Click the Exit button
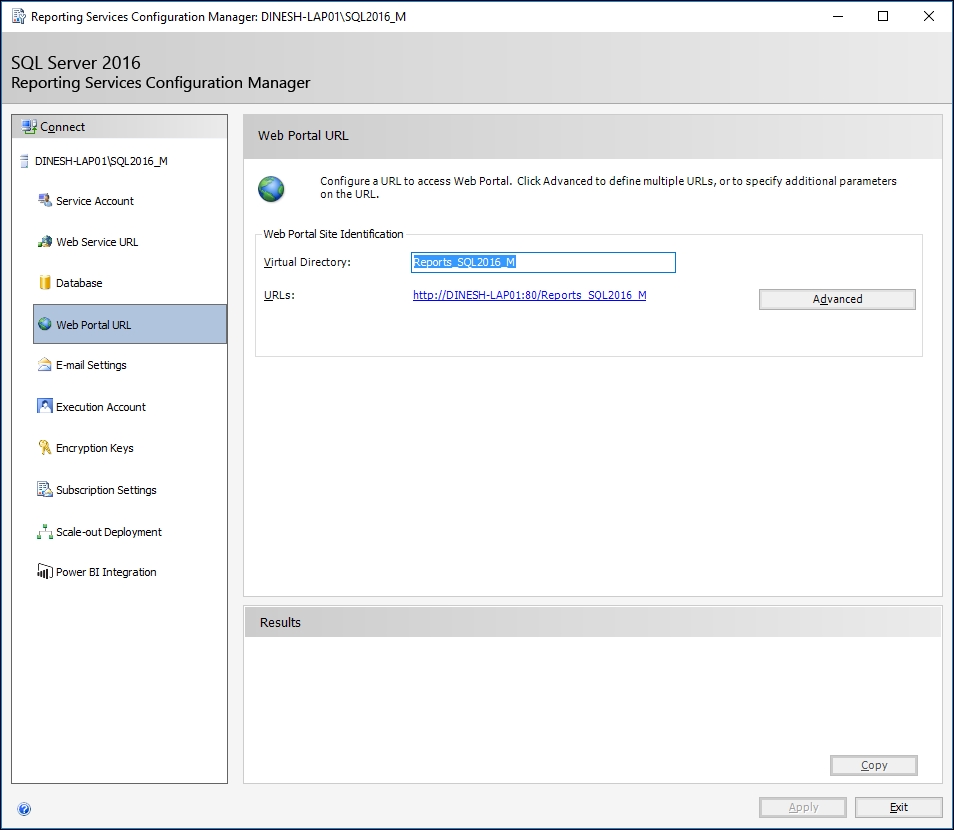This screenshot has width=954, height=830. (x=899, y=807)
